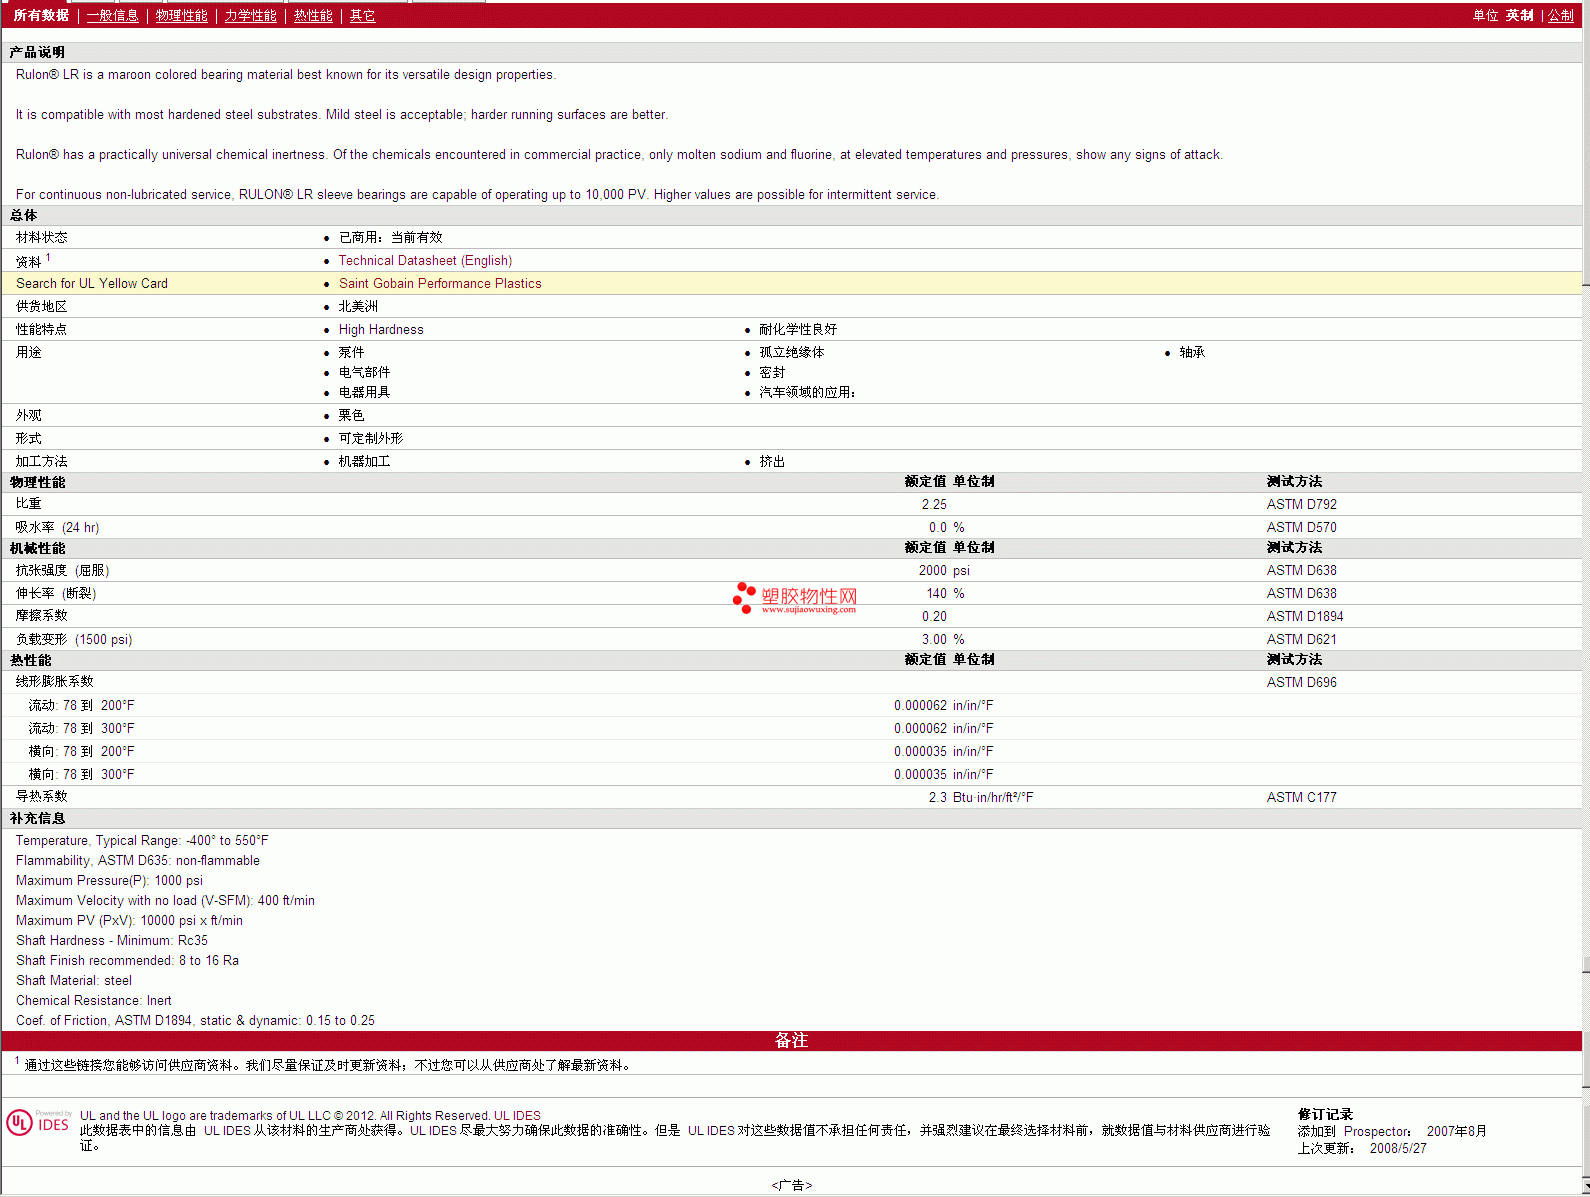Image resolution: width=1590 pixels, height=1197 pixels.
Task: Click the 电气部件 use entry
Action: click(364, 372)
